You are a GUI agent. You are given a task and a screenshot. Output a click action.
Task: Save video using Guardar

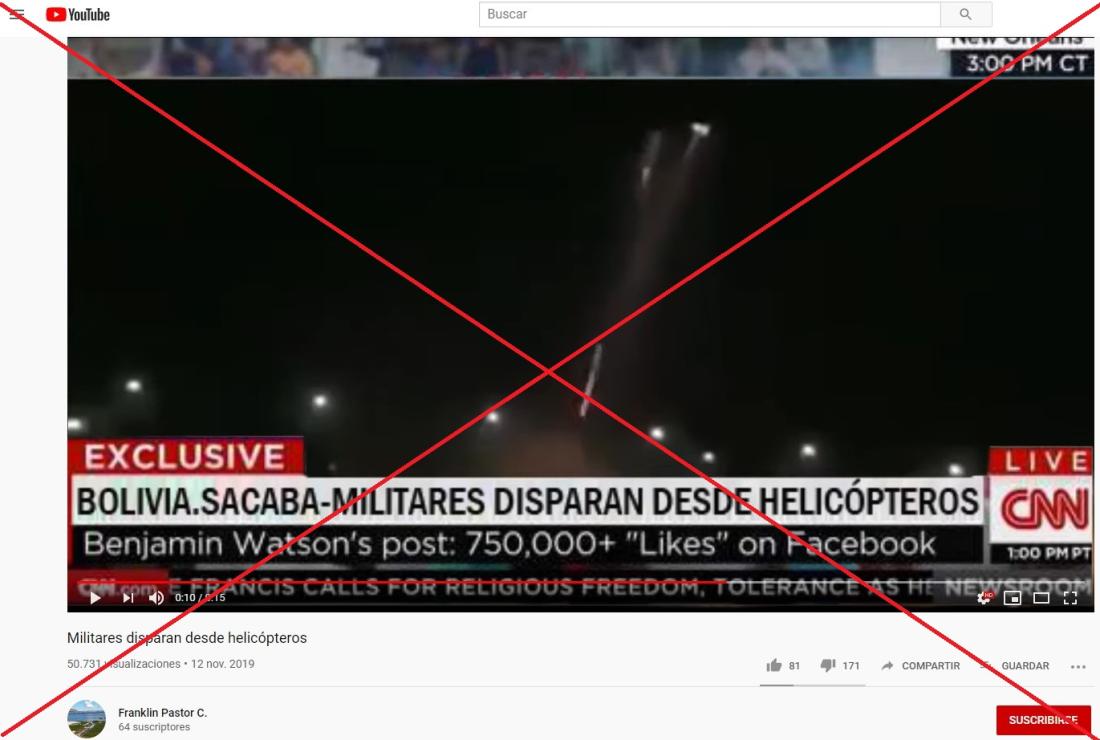1014,666
